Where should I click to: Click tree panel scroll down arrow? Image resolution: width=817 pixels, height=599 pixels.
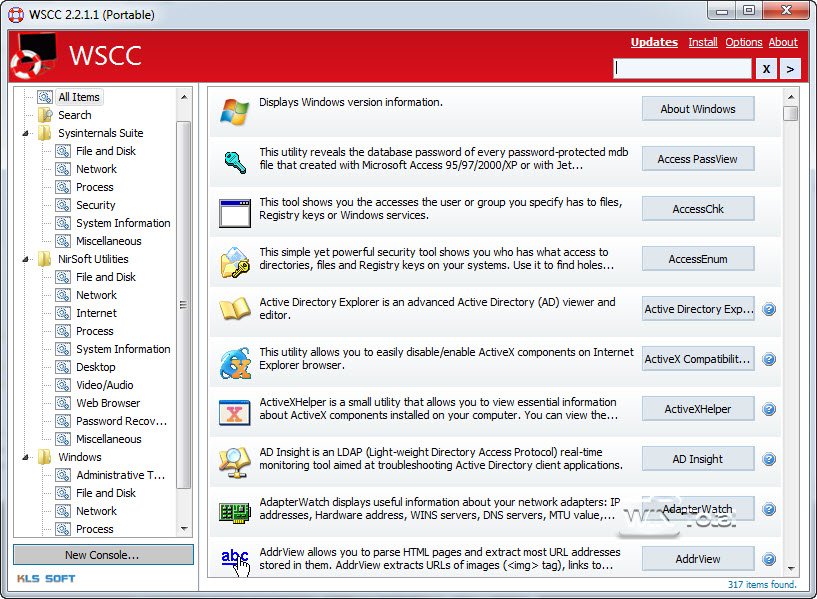coord(183,529)
